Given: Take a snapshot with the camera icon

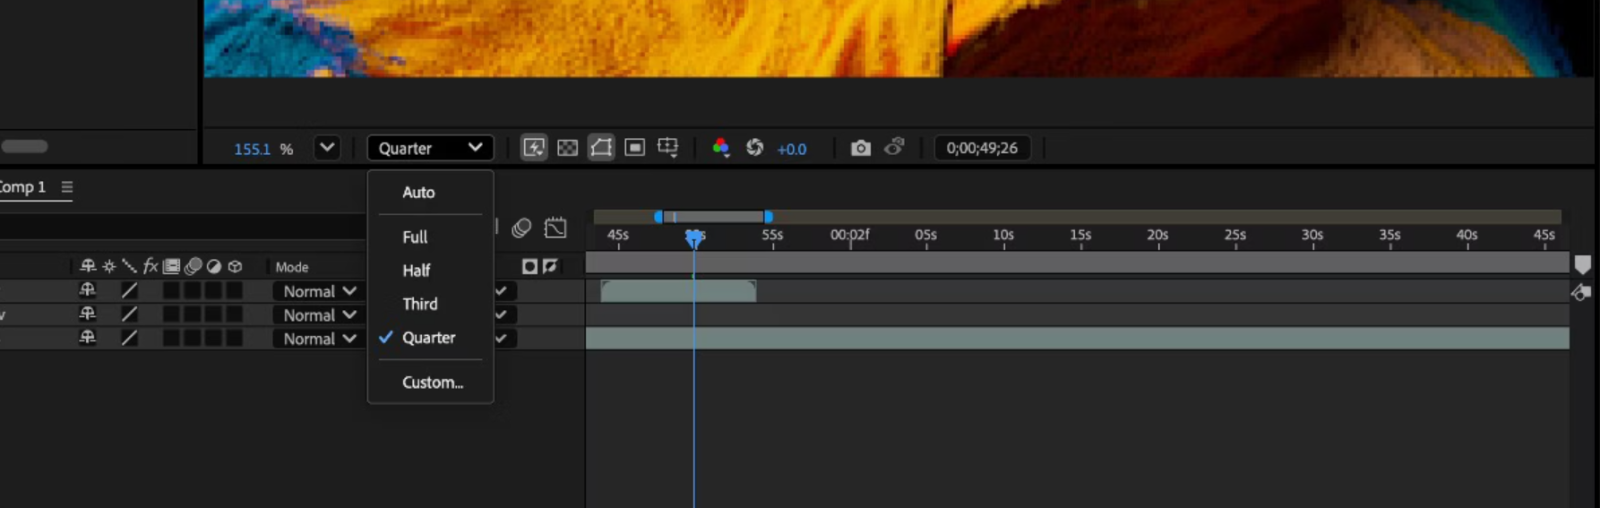Looking at the screenshot, I should click(860, 148).
